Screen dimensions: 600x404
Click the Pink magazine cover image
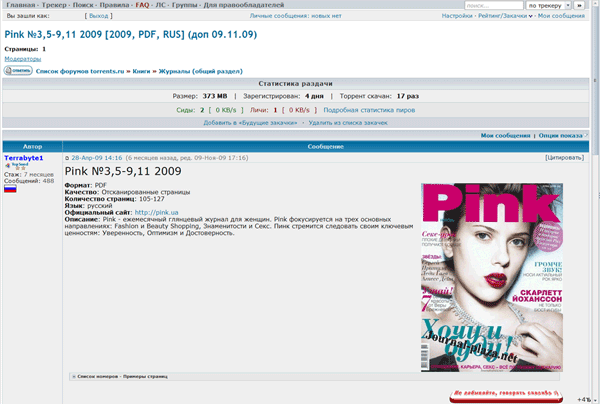point(492,277)
